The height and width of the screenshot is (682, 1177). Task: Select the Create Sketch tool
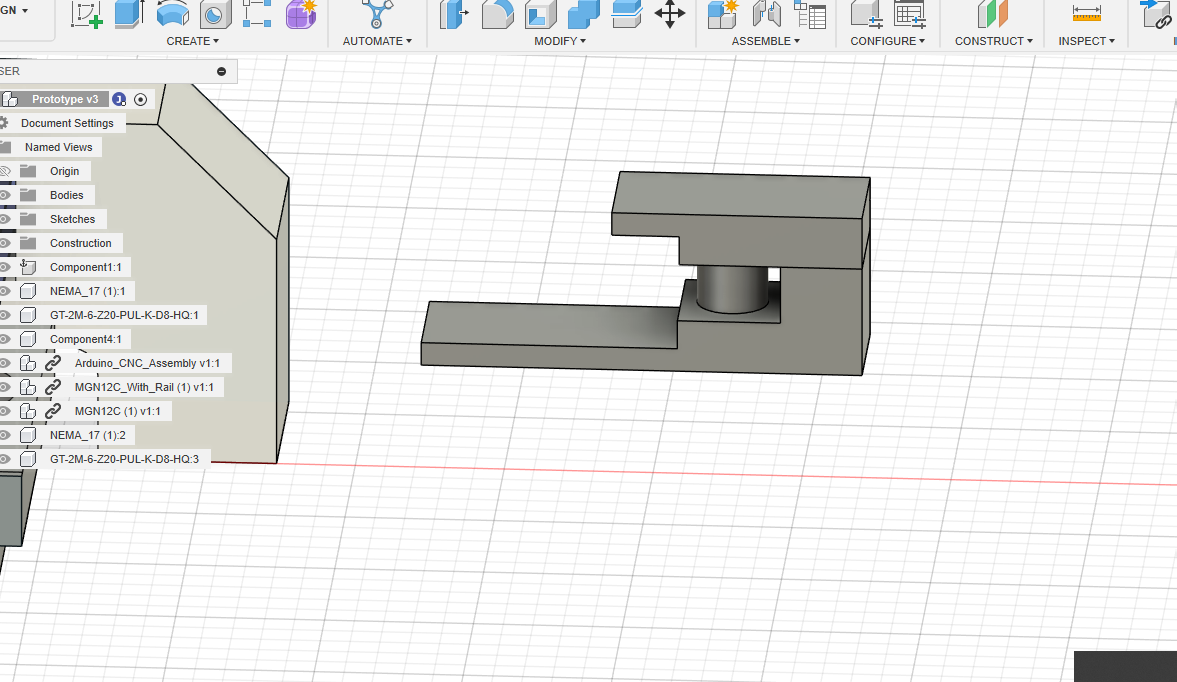tap(86, 14)
